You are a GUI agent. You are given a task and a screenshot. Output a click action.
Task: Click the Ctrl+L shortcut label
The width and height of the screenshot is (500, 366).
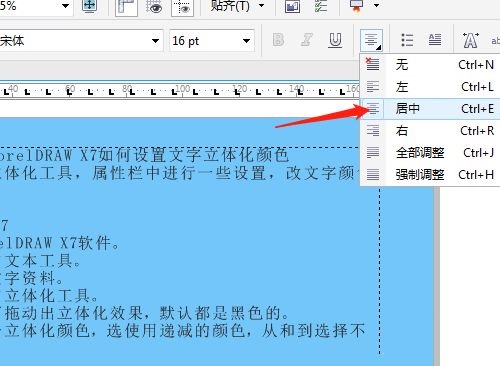(477, 87)
